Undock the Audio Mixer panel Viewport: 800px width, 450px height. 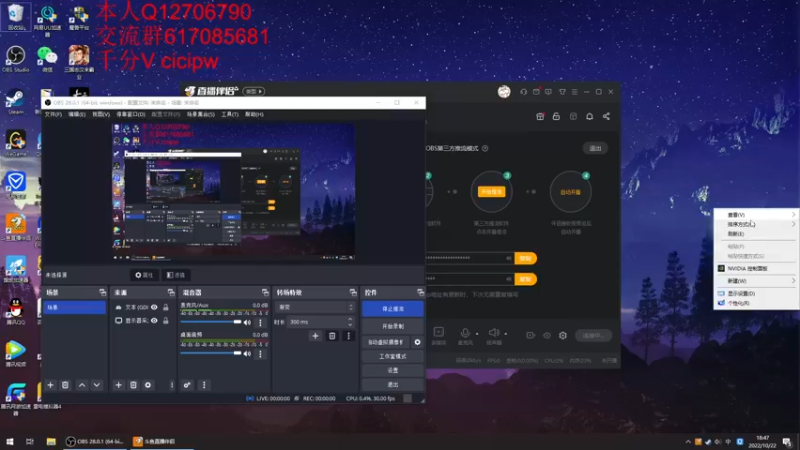(x=265, y=292)
